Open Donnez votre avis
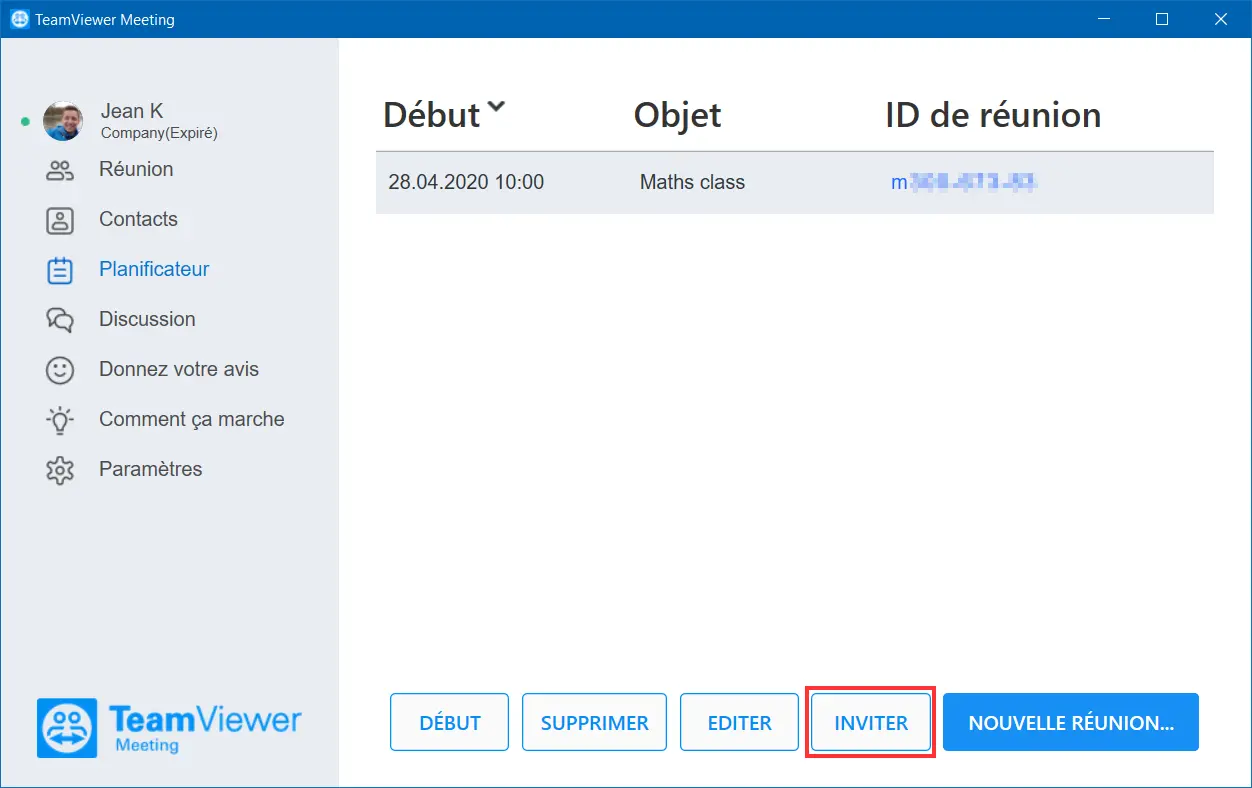 click(179, 369)
